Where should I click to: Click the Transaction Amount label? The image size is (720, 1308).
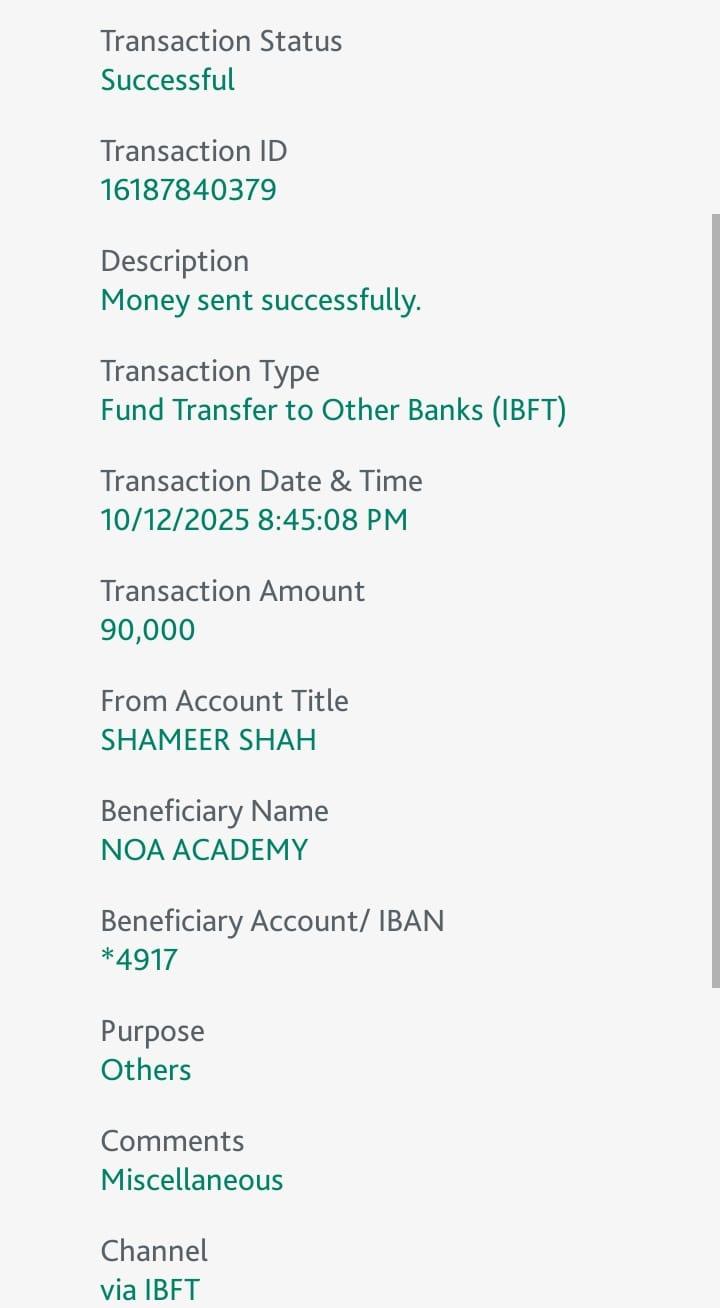[232, 591]
